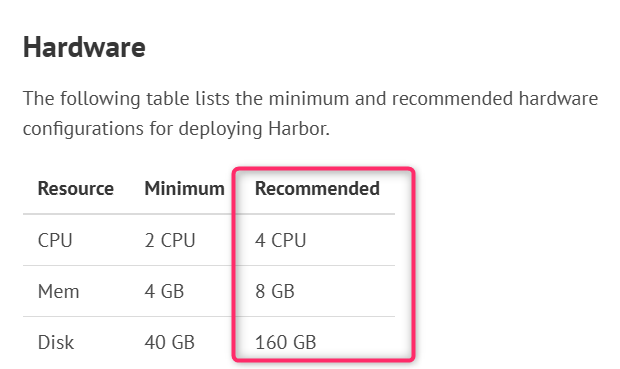This screenshot has height=369, width=620.
Task: Click the CPU row label
Action: pos(55,240)
